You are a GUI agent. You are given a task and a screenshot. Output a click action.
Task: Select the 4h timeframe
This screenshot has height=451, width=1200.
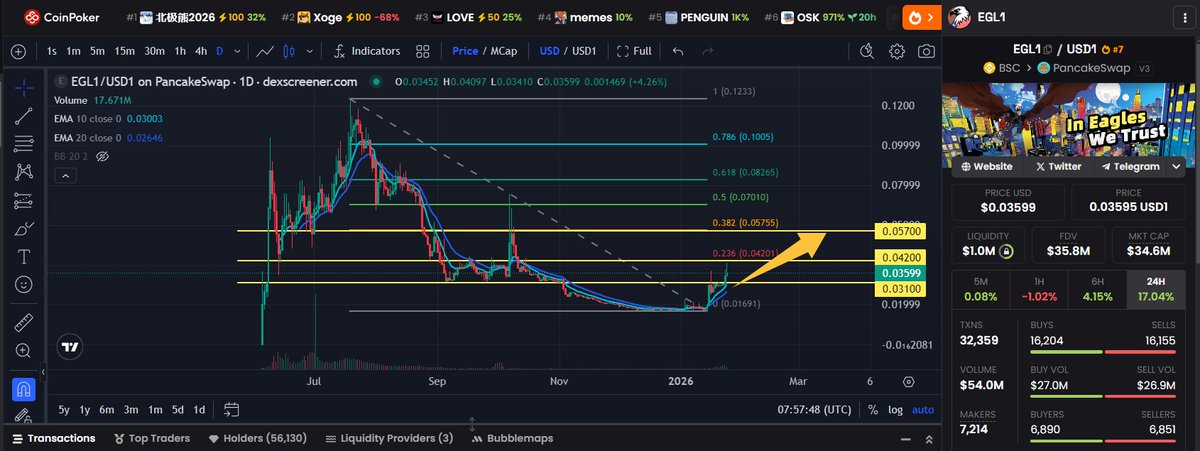(x=201, y=51)
